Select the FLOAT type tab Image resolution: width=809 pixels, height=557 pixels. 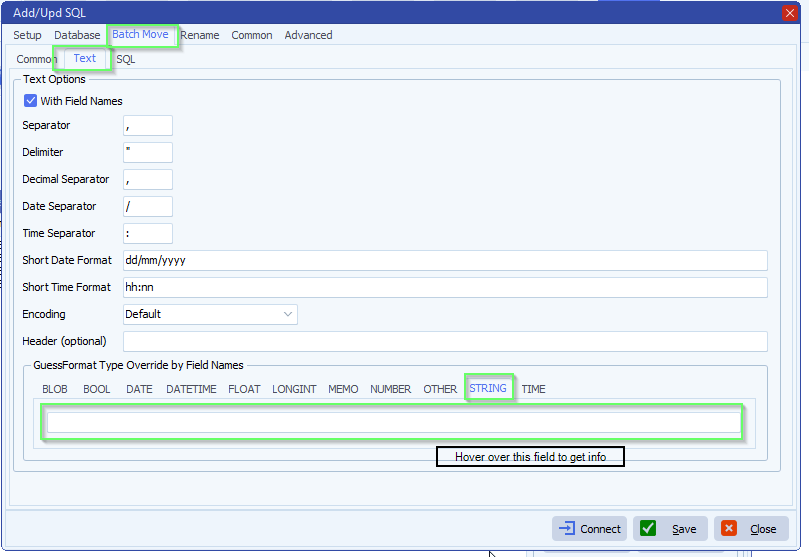(x=244, y=389)
